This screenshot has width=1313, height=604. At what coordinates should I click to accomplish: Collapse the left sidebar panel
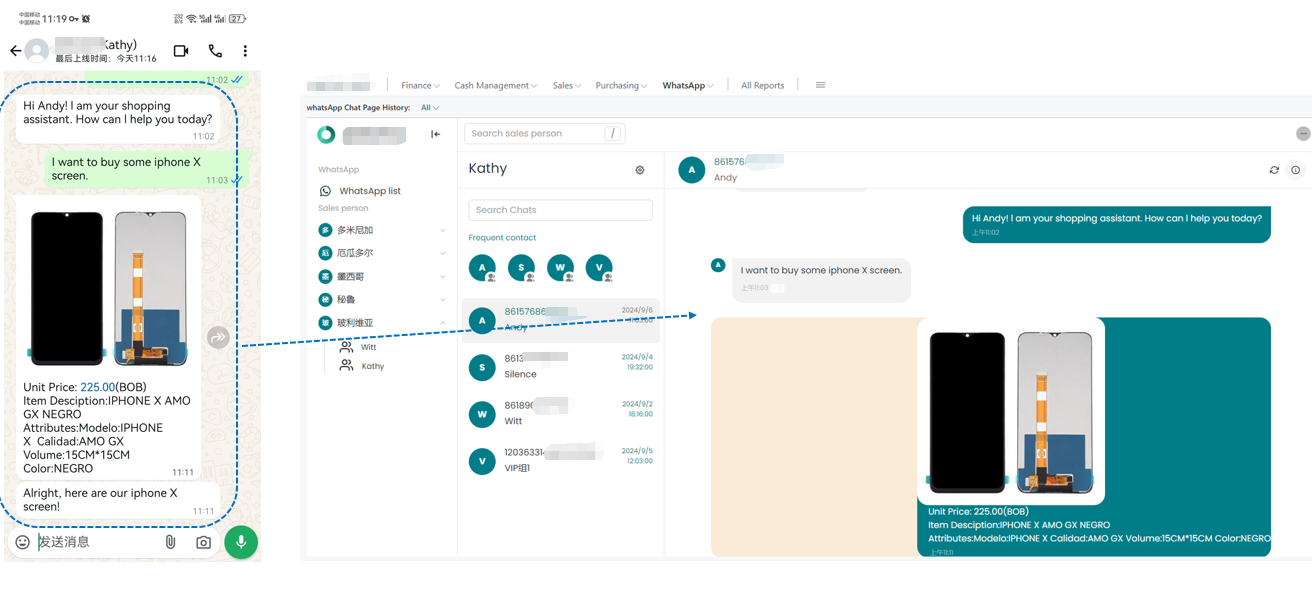point(435,134)
